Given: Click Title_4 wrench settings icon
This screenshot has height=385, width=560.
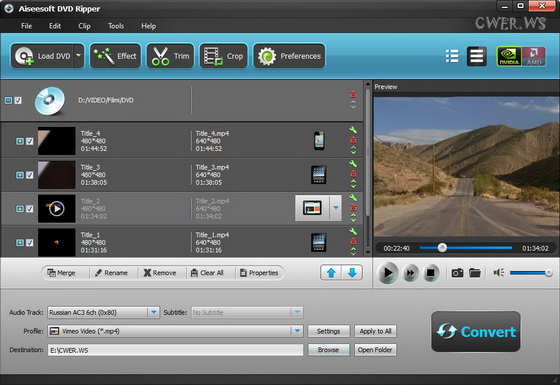Looking at the screenshot, I should click(353, 130).
